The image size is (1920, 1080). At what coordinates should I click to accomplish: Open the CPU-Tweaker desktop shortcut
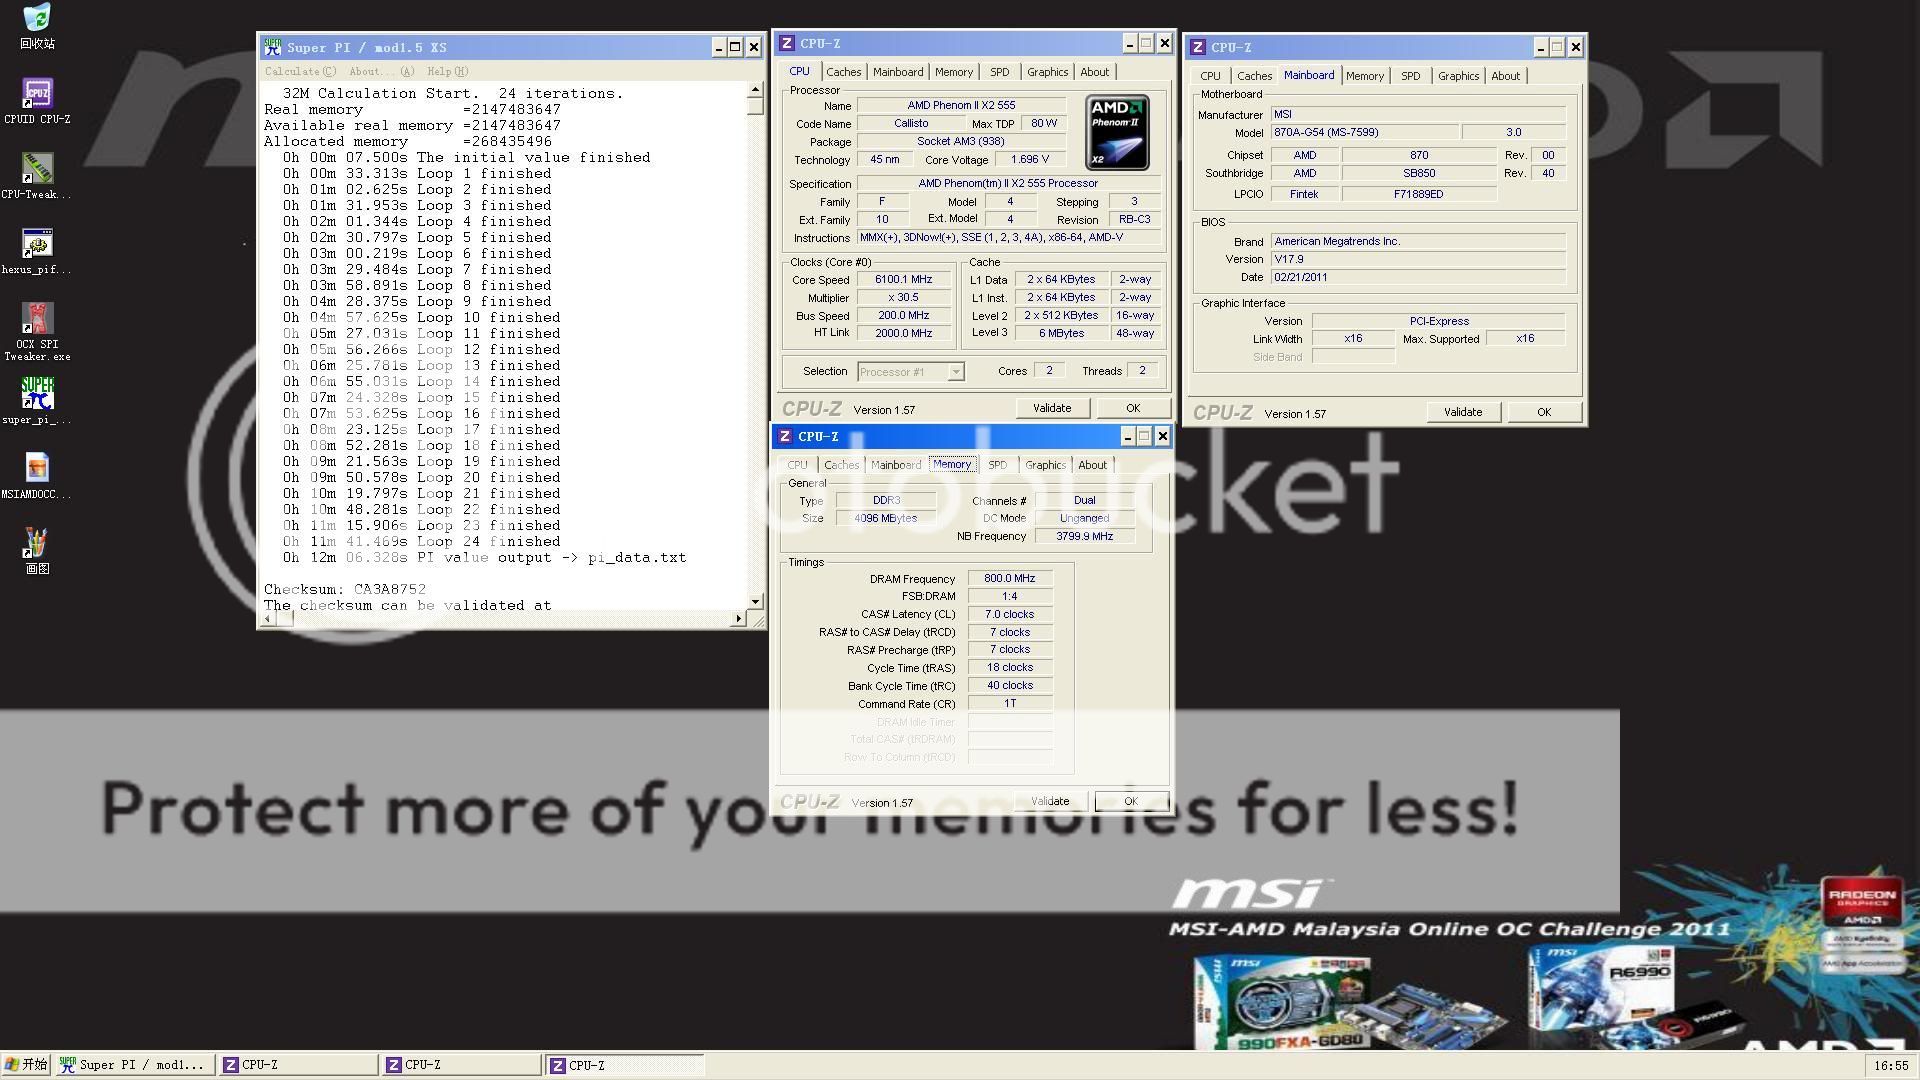point(37,170)
